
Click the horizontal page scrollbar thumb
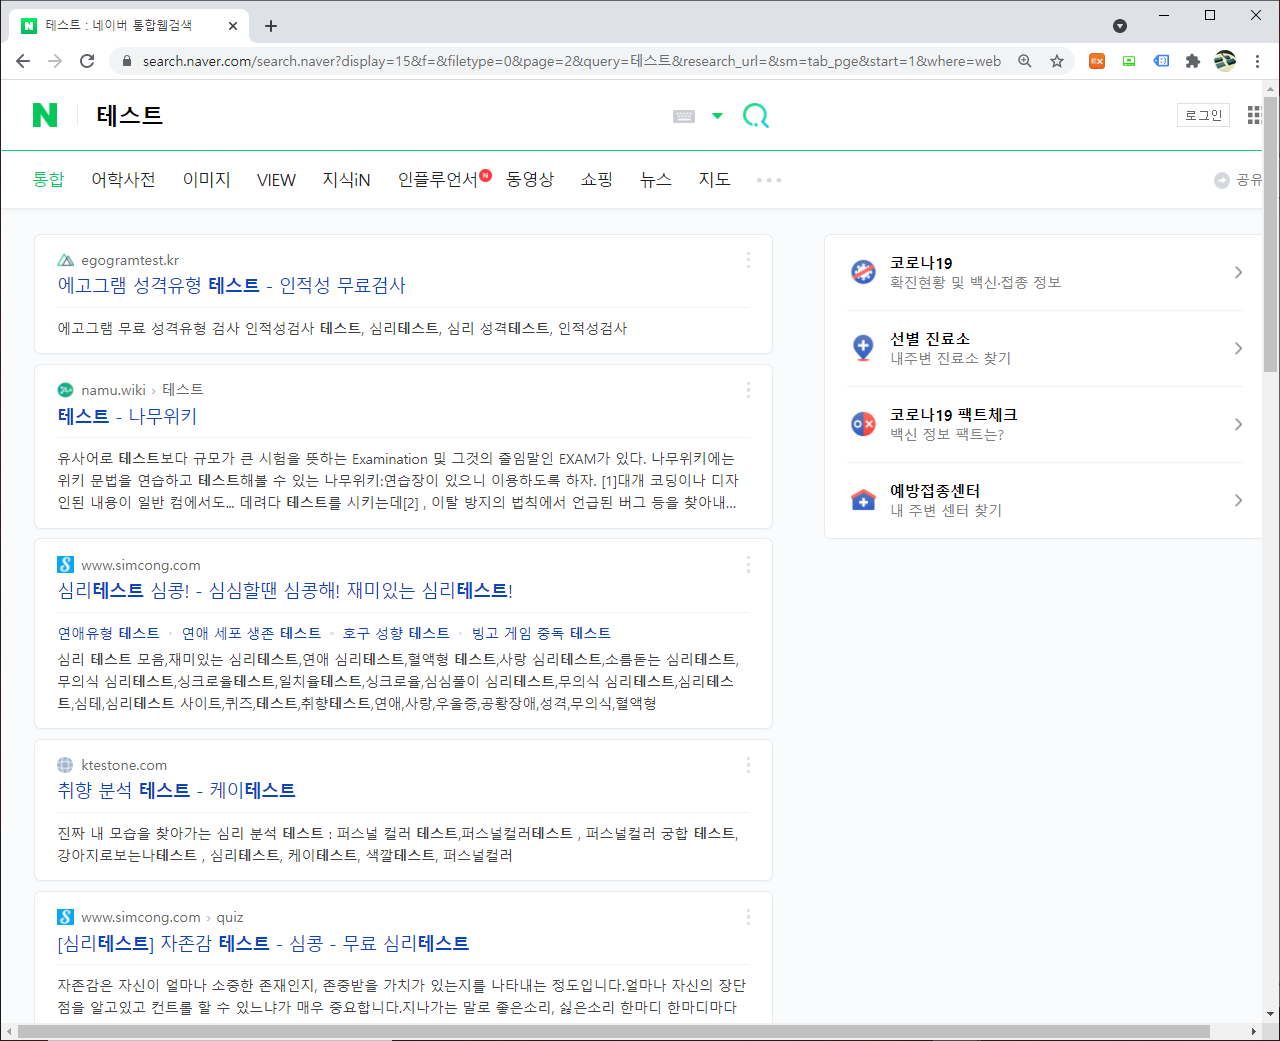(614, 1031)
